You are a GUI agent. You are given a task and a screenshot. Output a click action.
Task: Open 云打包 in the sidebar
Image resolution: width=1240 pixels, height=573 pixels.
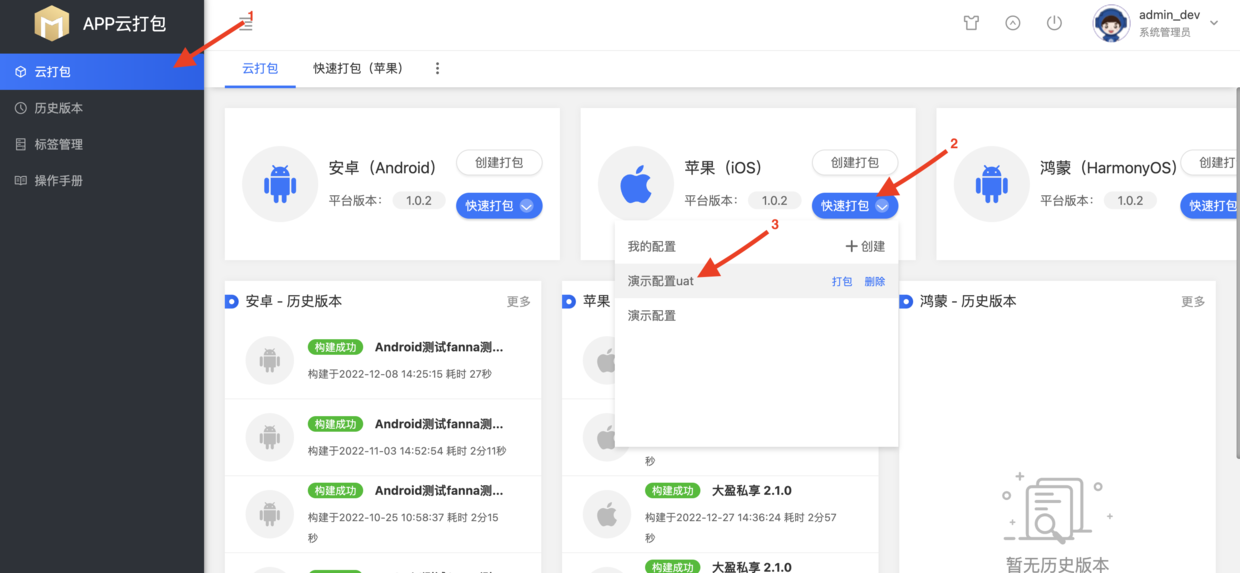click(x=102, y=72)
